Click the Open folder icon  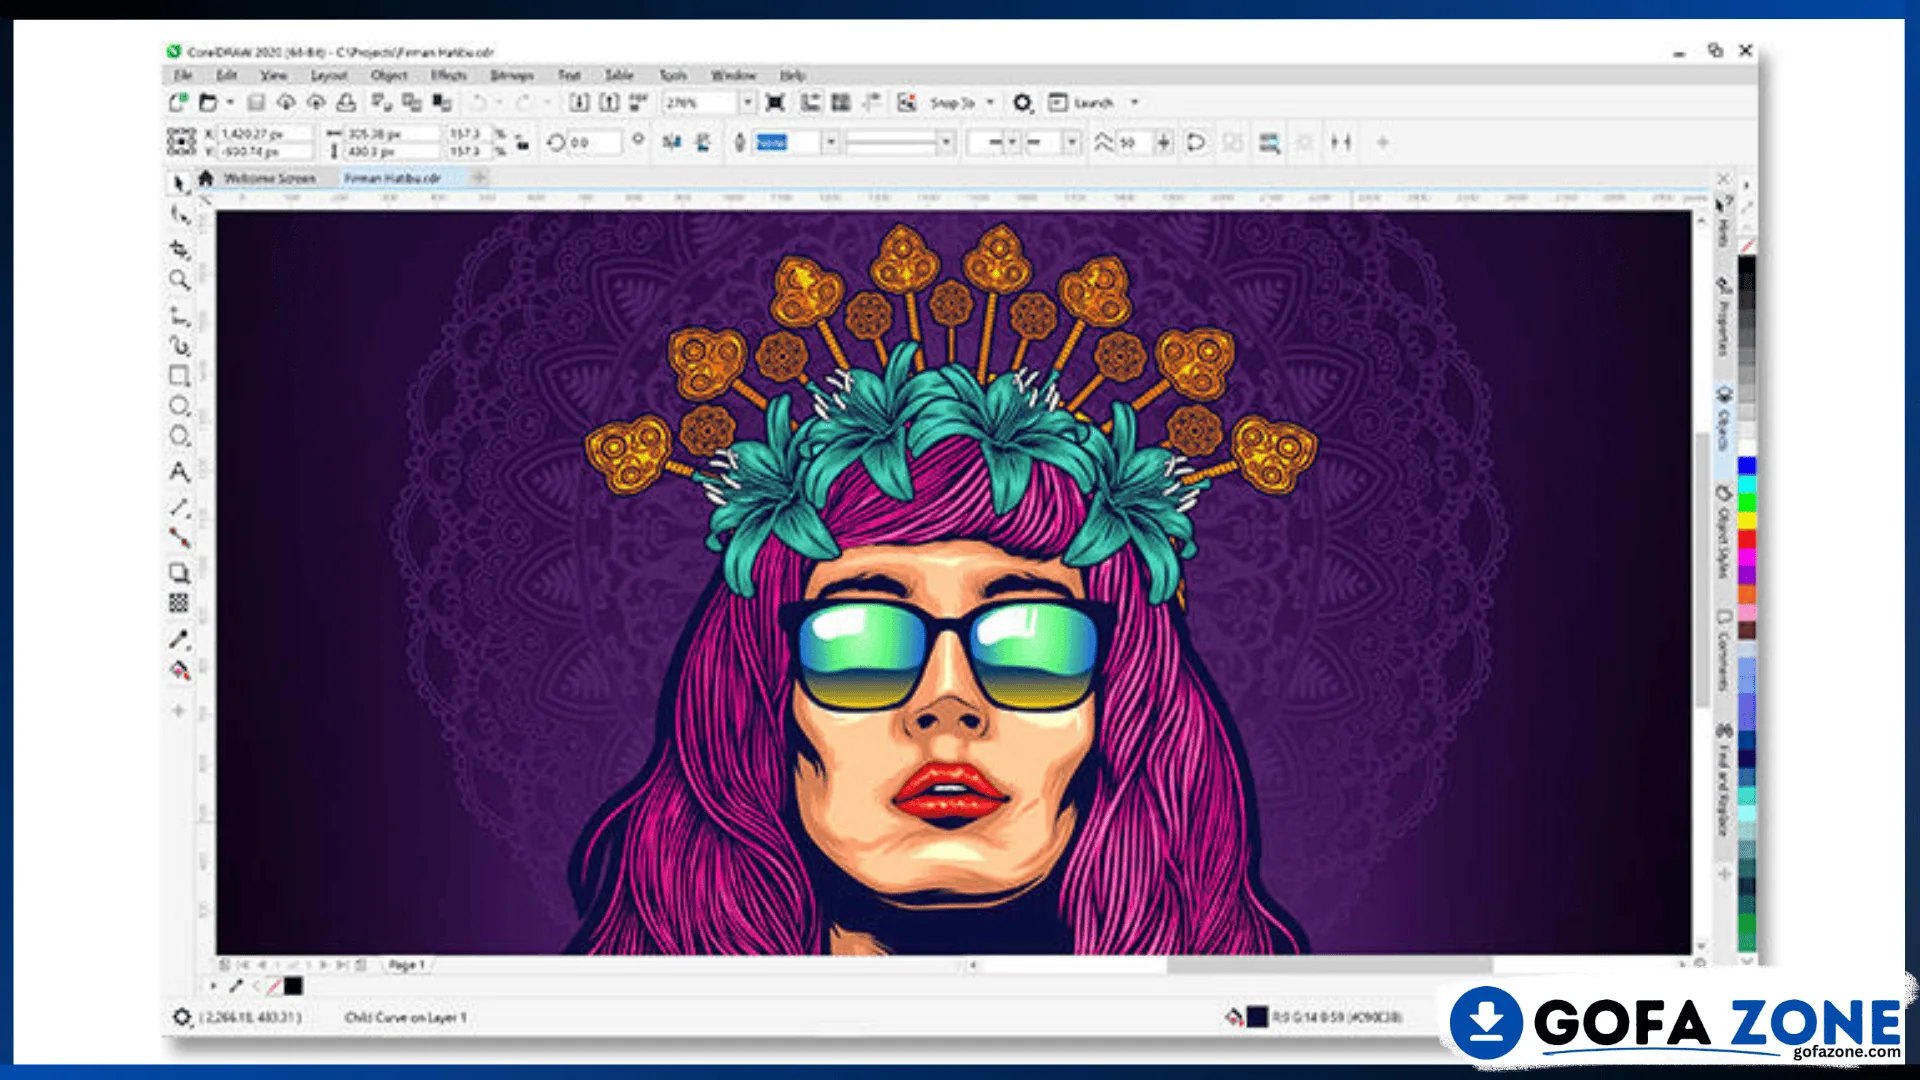(208, 102)
